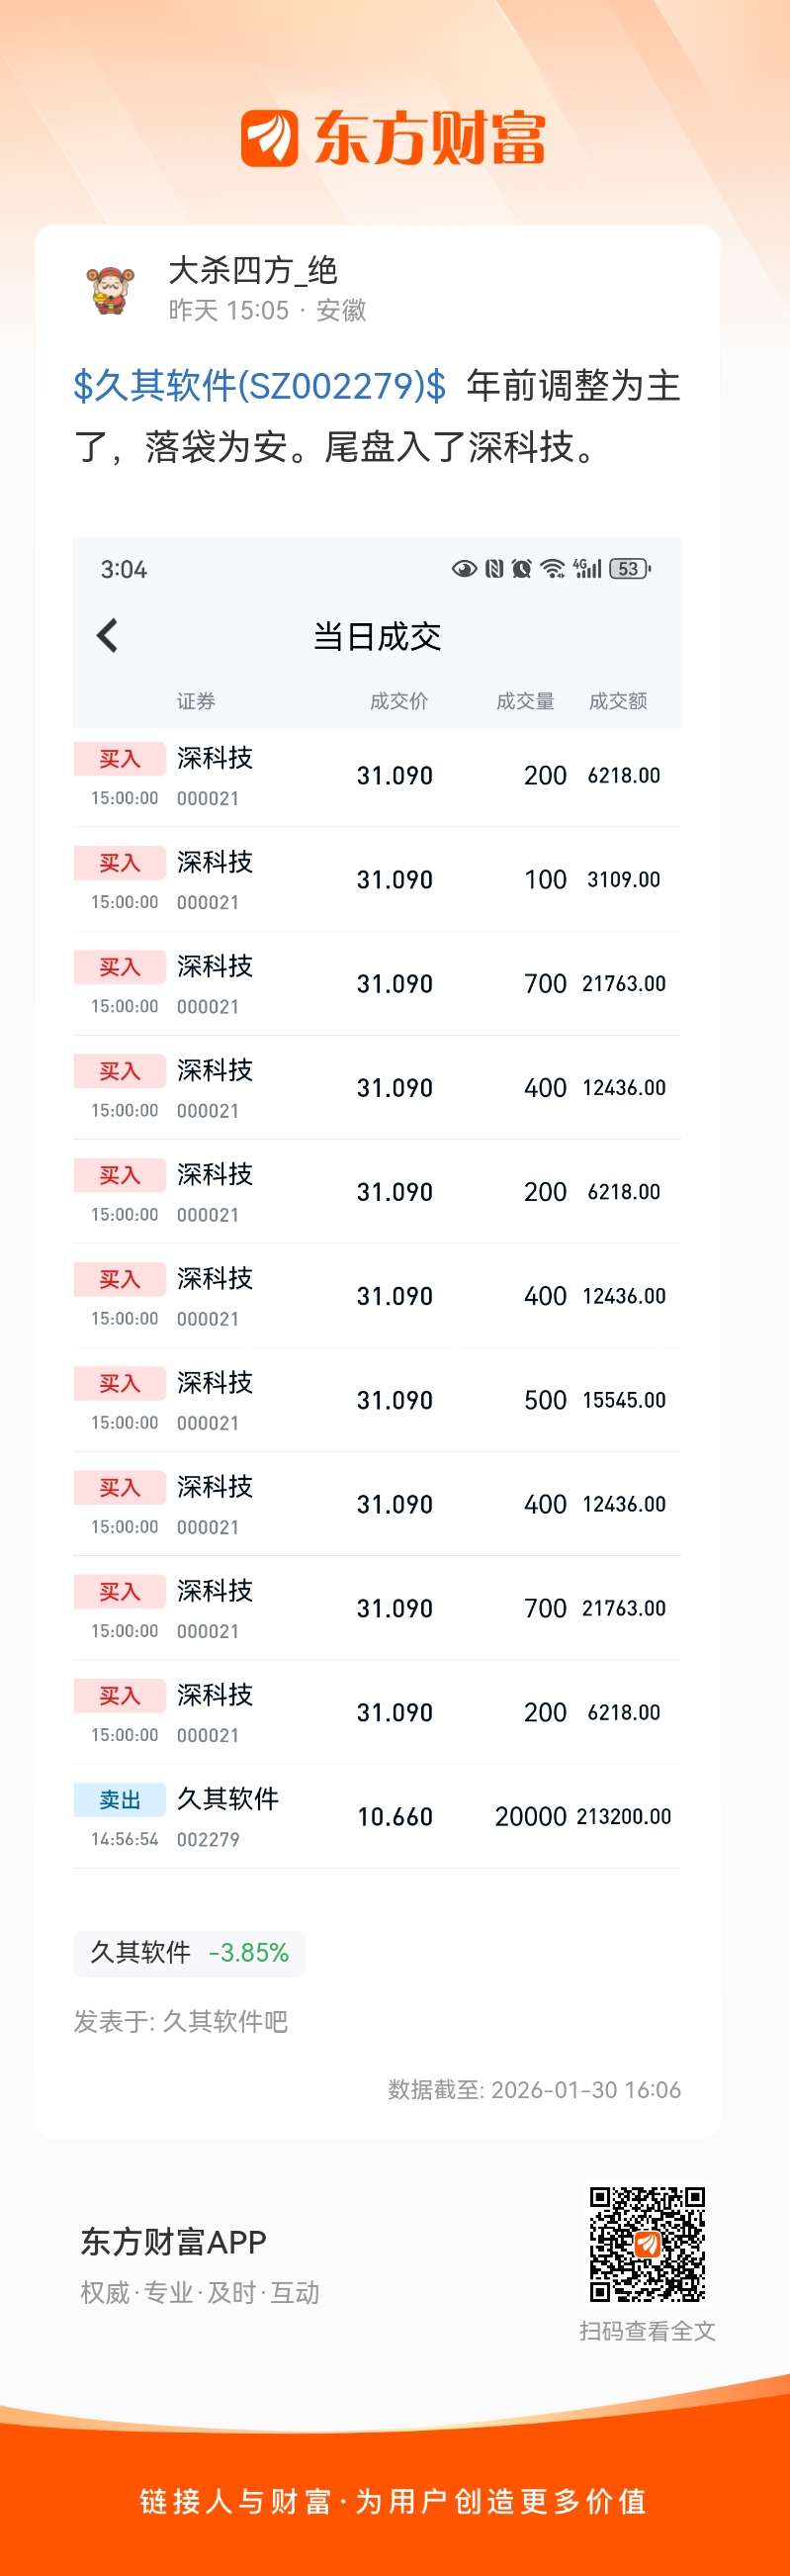Select the 成交额 column header
Viewport: 790px width, 2576px height.
tap(618, 701)
